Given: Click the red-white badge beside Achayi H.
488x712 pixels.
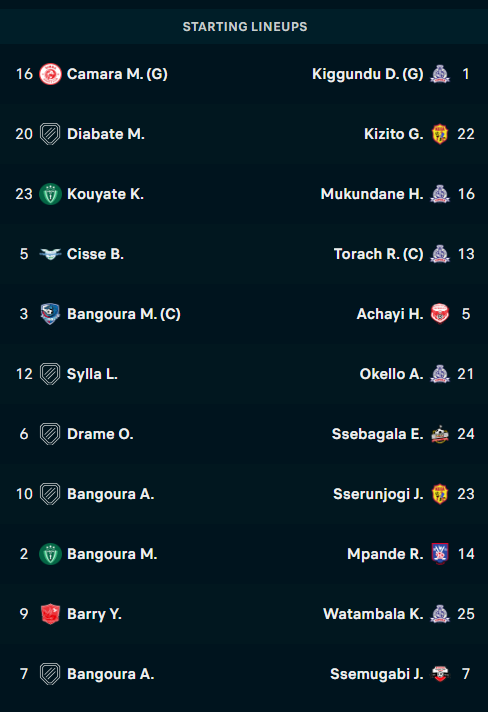Looking at the screenshot, I should 439,314.
